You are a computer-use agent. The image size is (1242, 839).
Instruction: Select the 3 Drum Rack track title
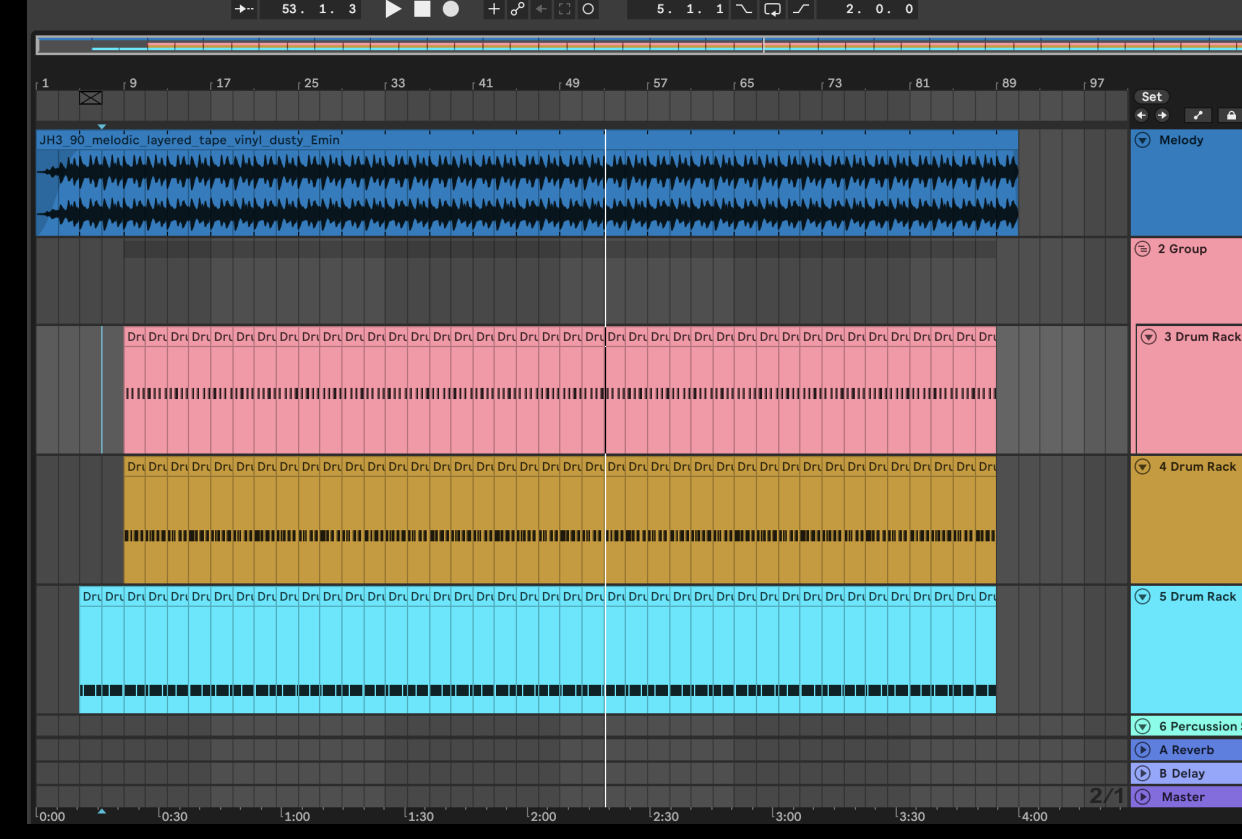pos(1202,337)
